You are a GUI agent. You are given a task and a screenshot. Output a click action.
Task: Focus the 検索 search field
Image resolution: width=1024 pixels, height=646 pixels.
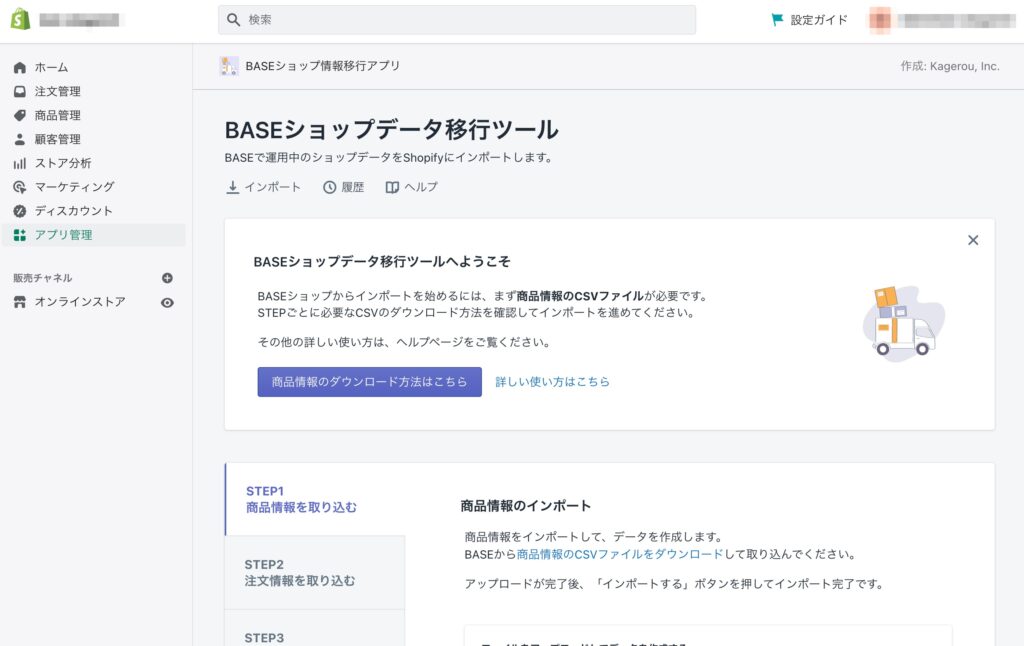click(456, 20)
